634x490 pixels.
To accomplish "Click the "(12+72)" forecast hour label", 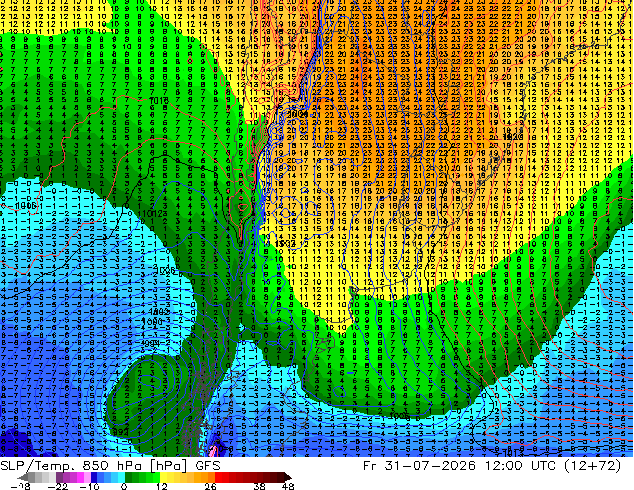I will pyautogui.click(x=594, y=466).
